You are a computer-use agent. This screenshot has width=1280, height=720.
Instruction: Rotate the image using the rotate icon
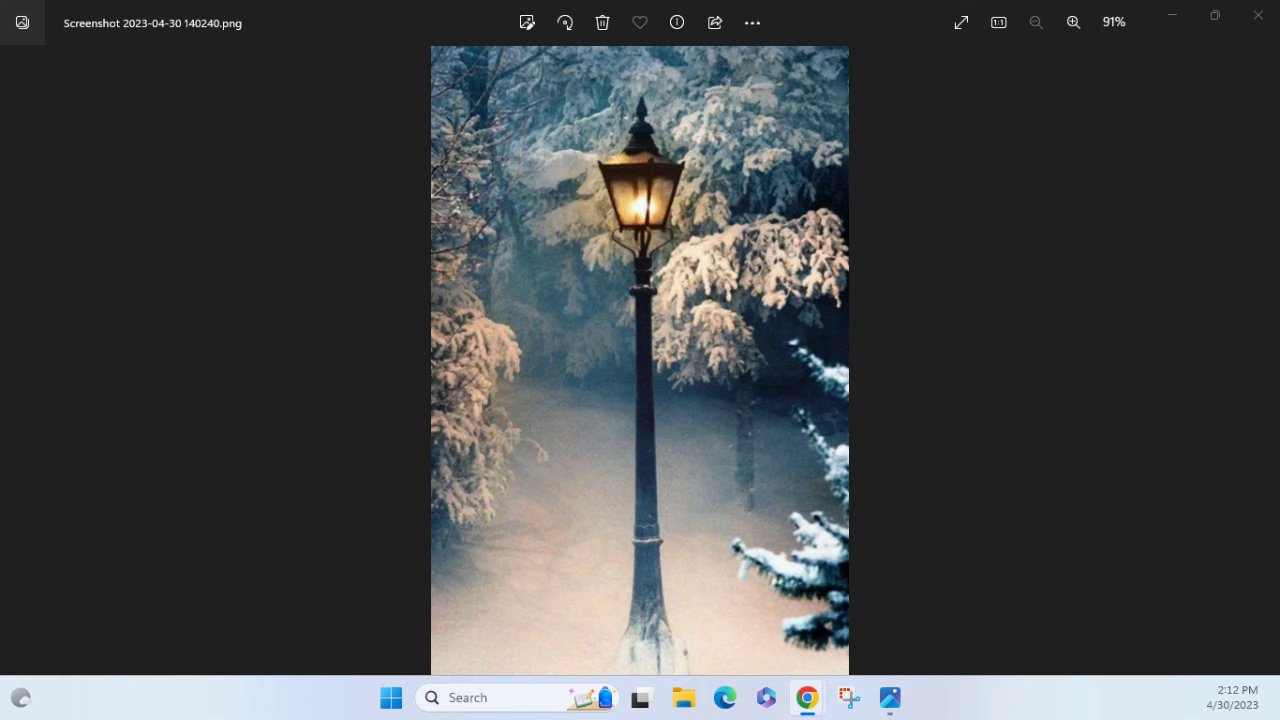pos(565,22)
